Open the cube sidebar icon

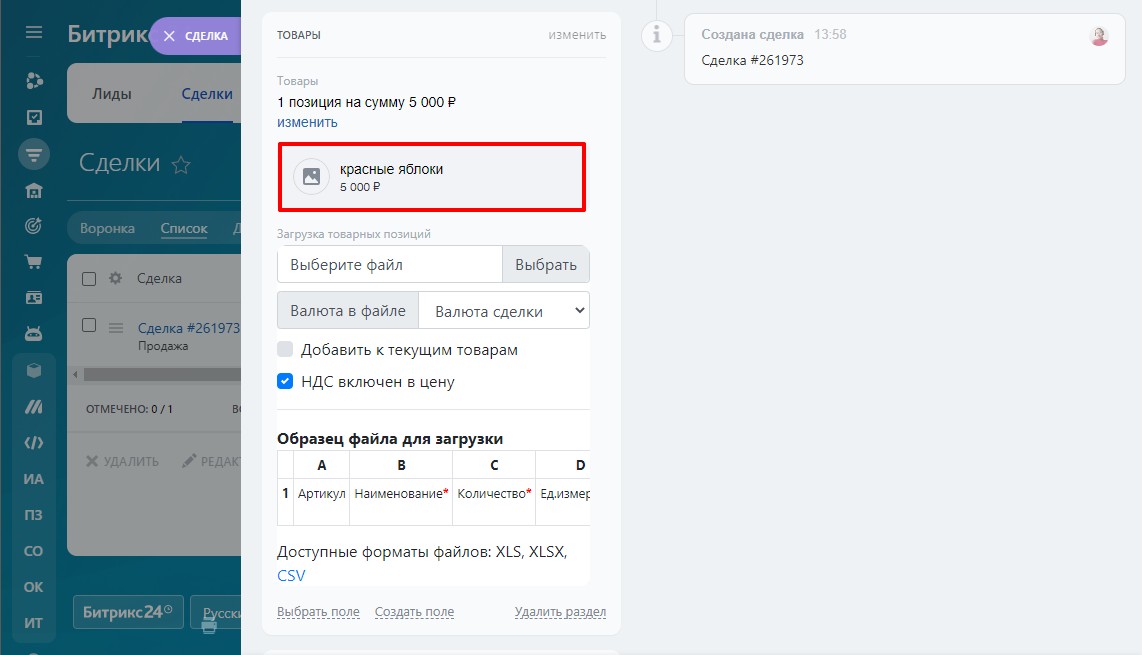[x=34, y=371]
